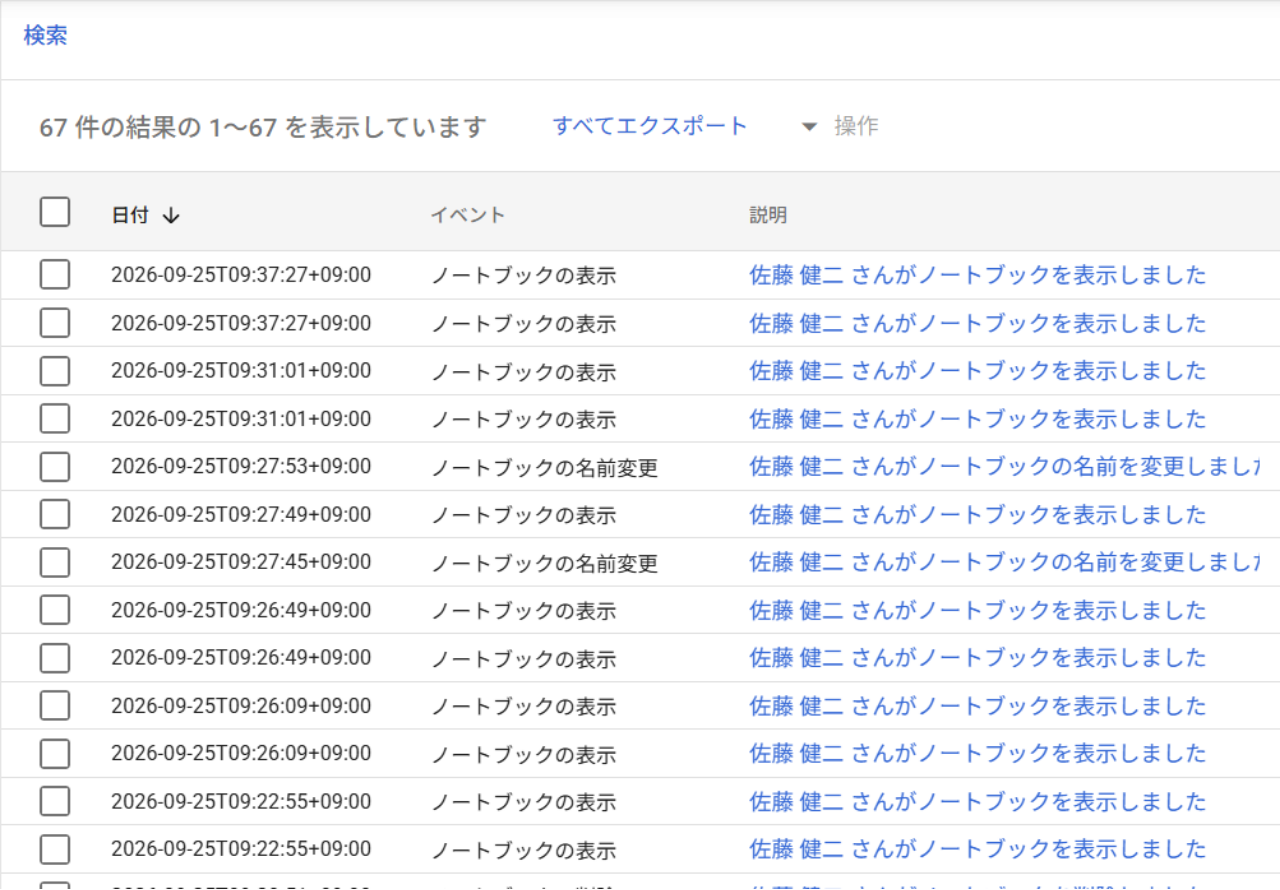Open the 操作 dropdown menu
This screenshot has width=1280, height=890.
pos(841,127)
